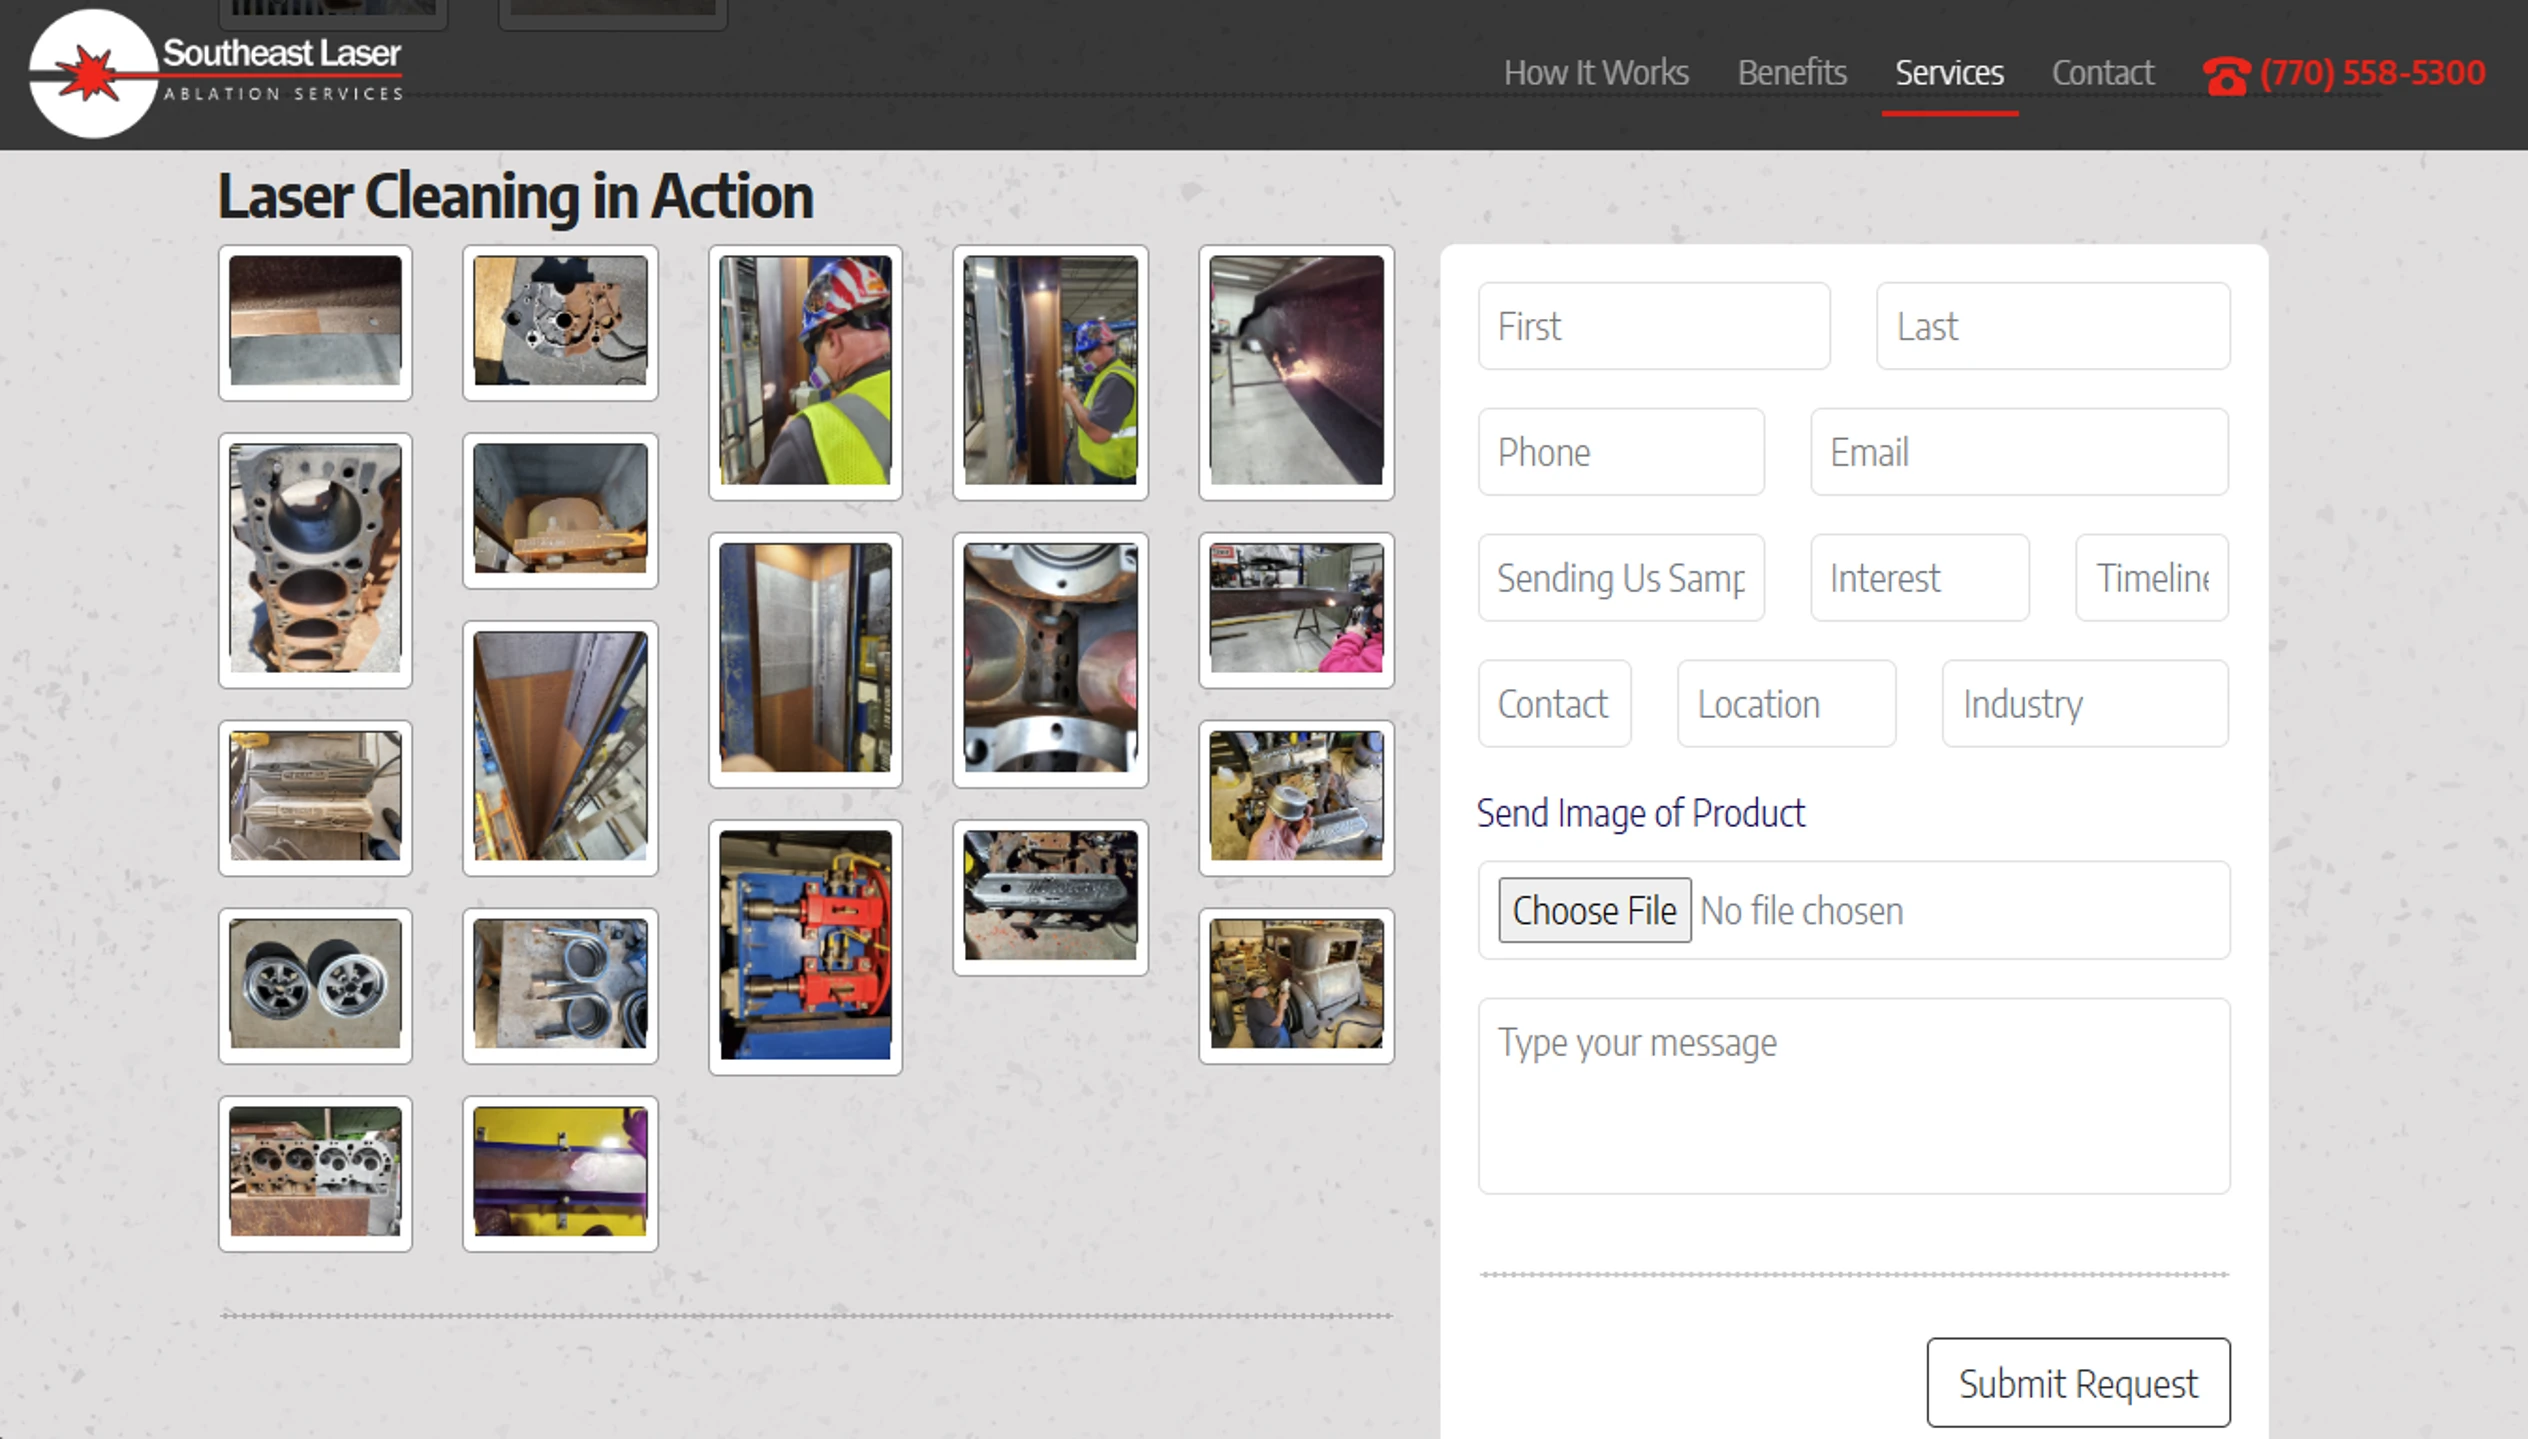Open the engine crank bearing closeup thumbnail

(x=1050, y=659)
